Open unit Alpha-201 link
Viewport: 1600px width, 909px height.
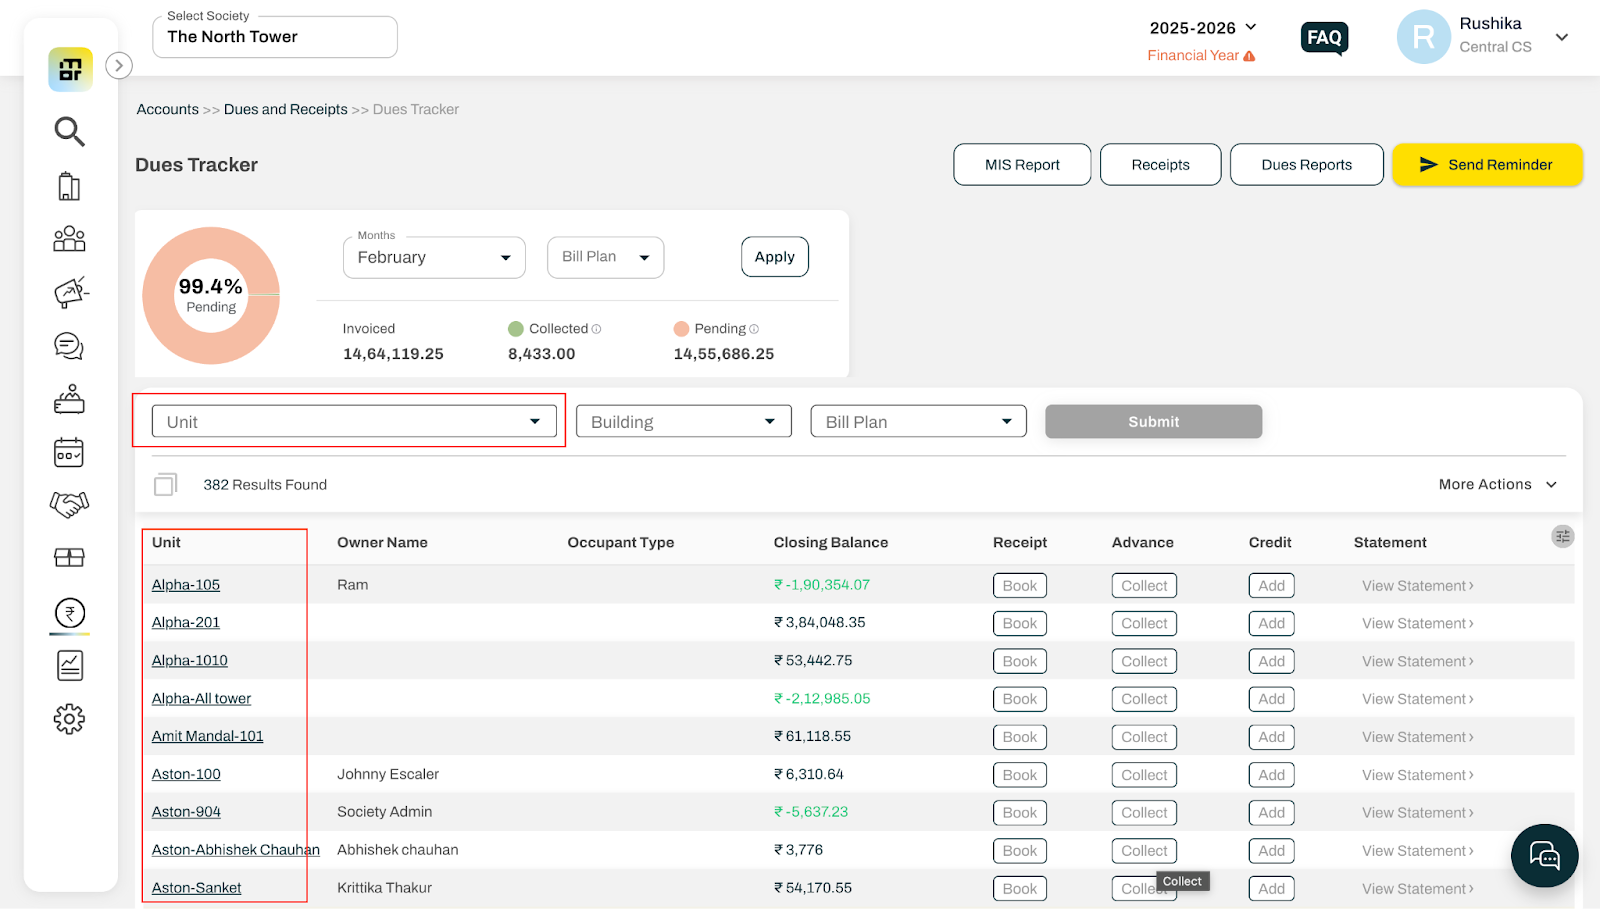point(186,623)
